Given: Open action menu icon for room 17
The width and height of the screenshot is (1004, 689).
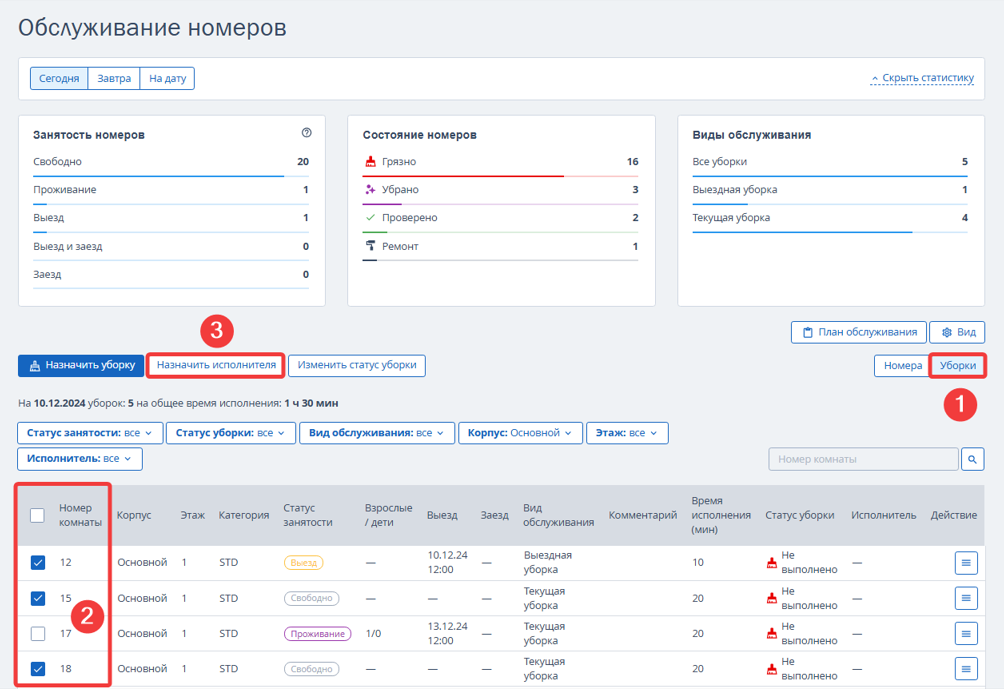Looking at the screenshot, I should coord(966,633).
